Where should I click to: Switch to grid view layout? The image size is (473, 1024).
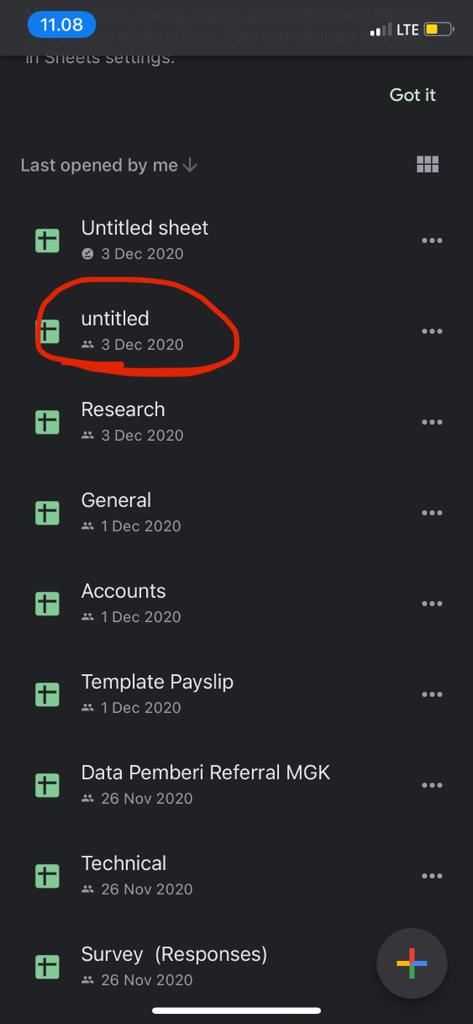428,165
